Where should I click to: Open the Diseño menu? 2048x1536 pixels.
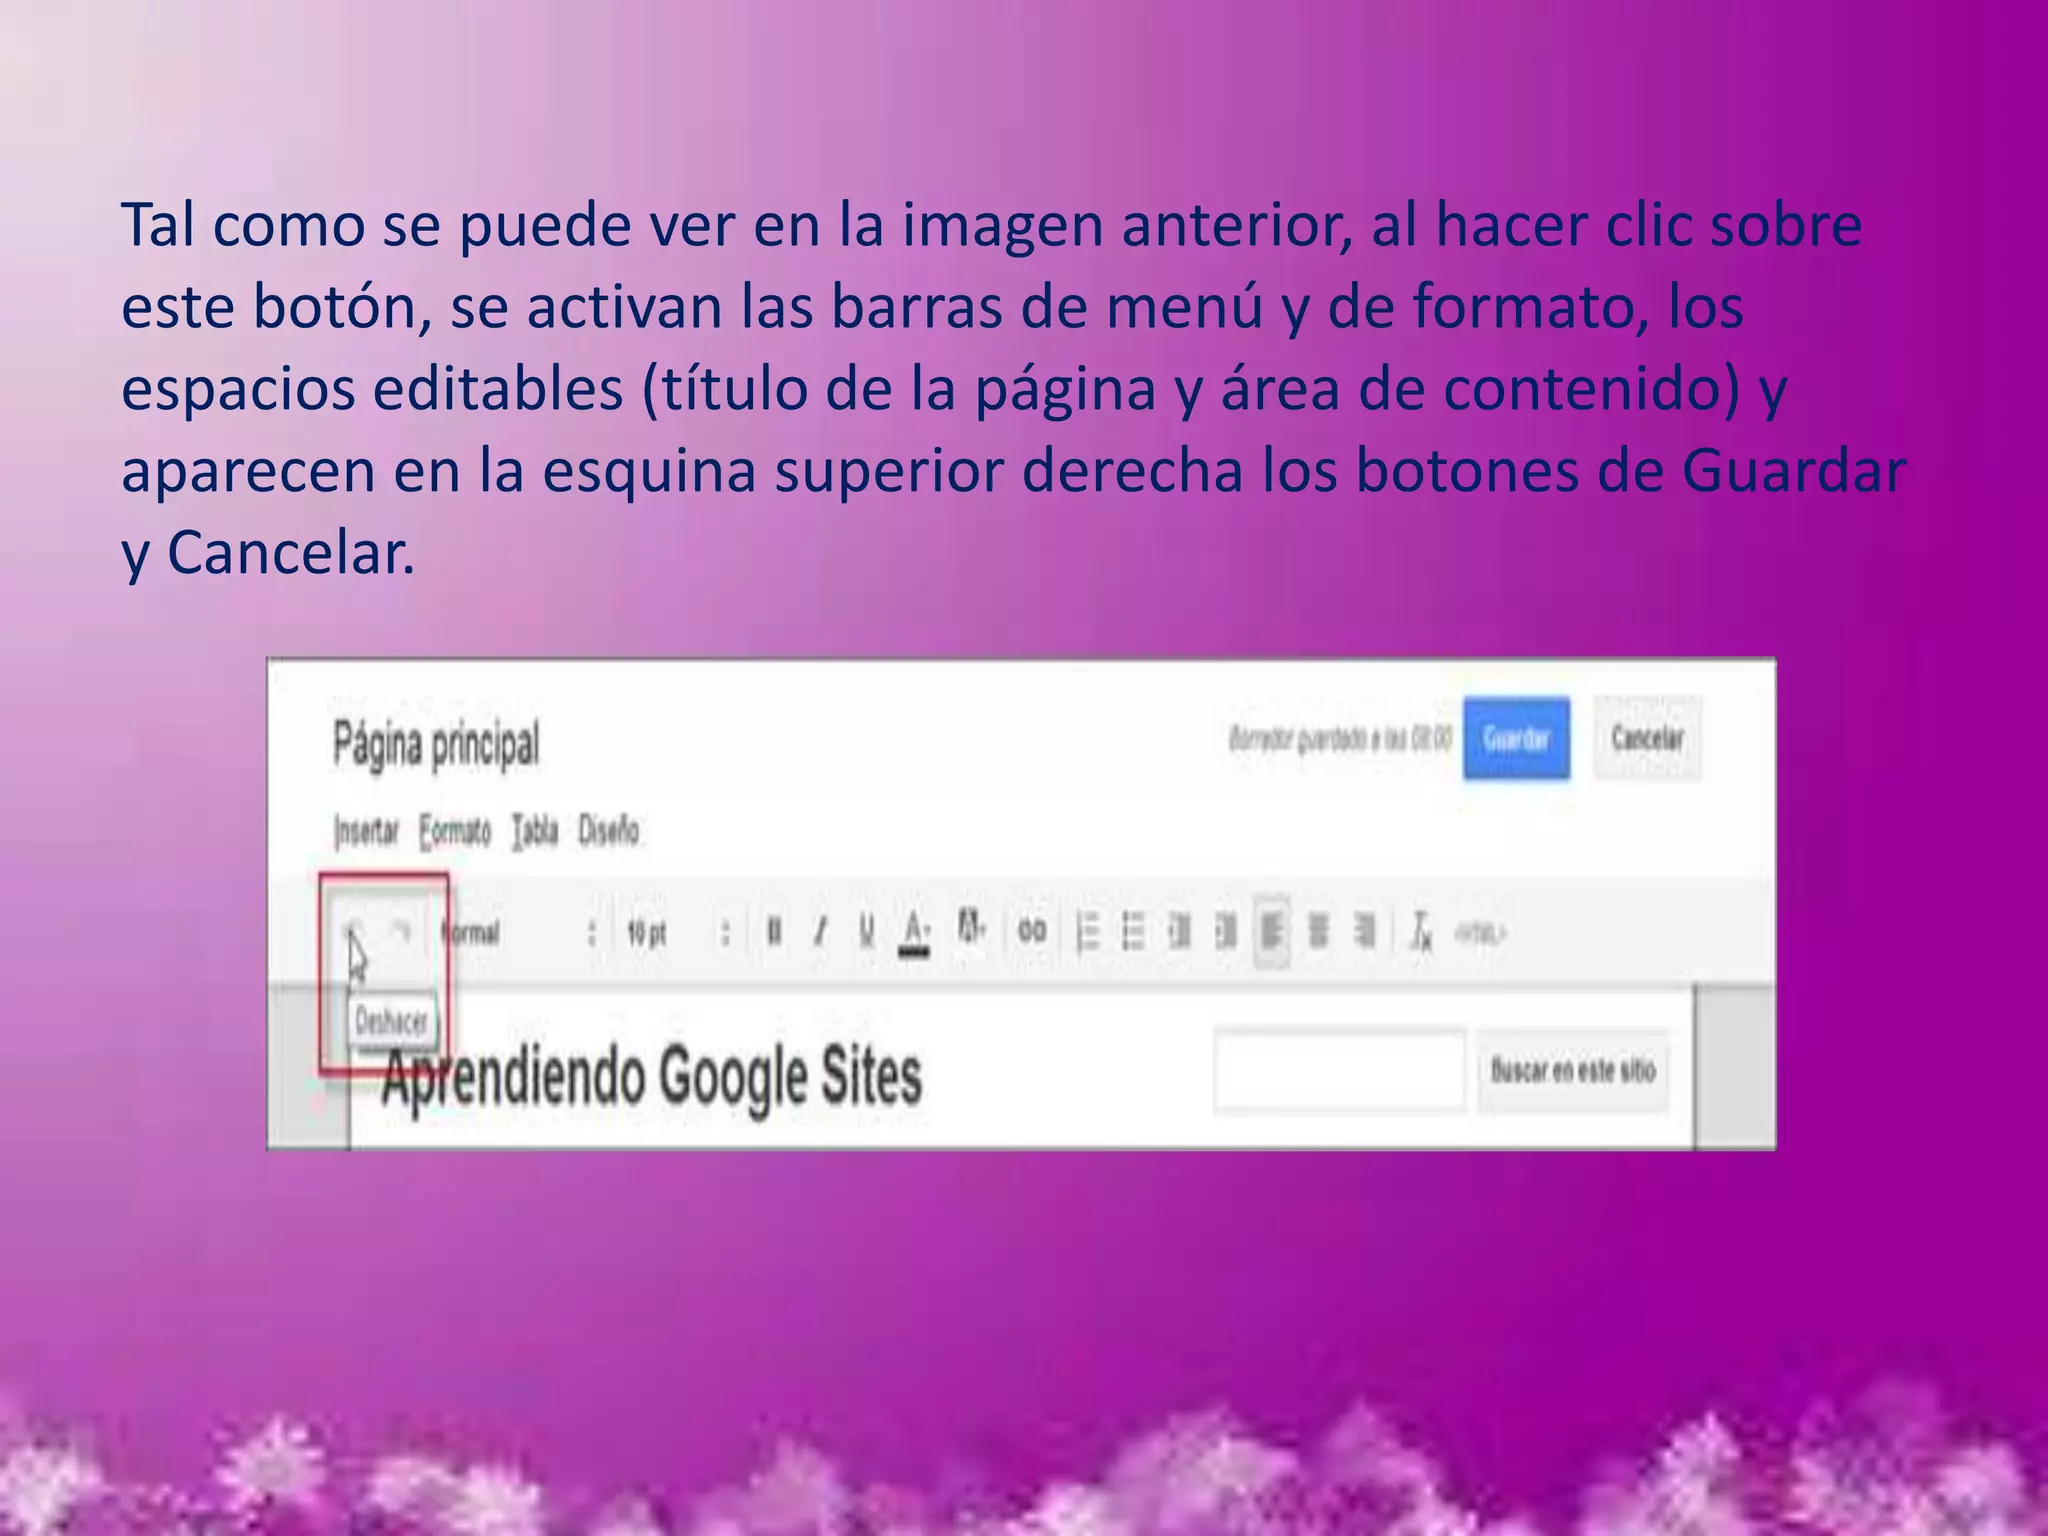pyautogui.click(x=608, y=831)
